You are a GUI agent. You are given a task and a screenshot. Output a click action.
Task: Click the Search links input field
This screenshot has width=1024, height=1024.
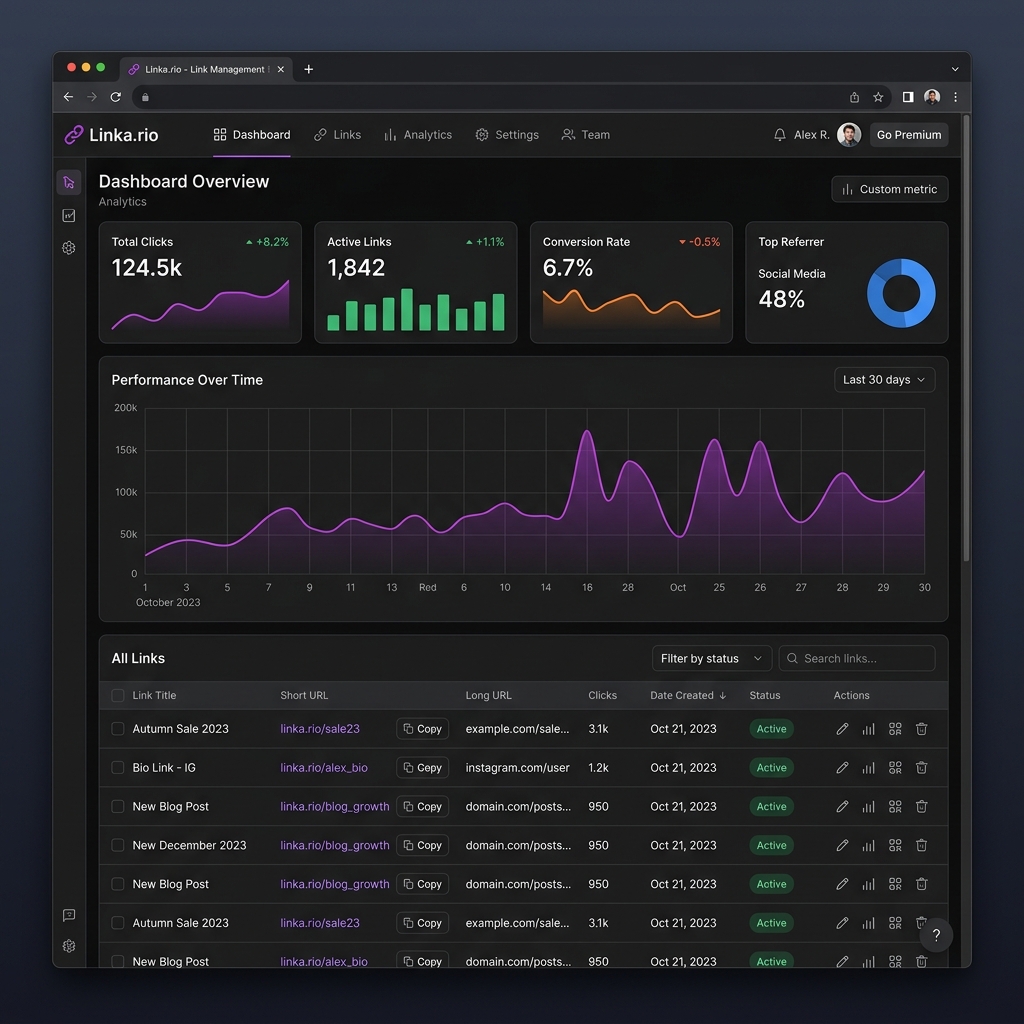[856, 658]
